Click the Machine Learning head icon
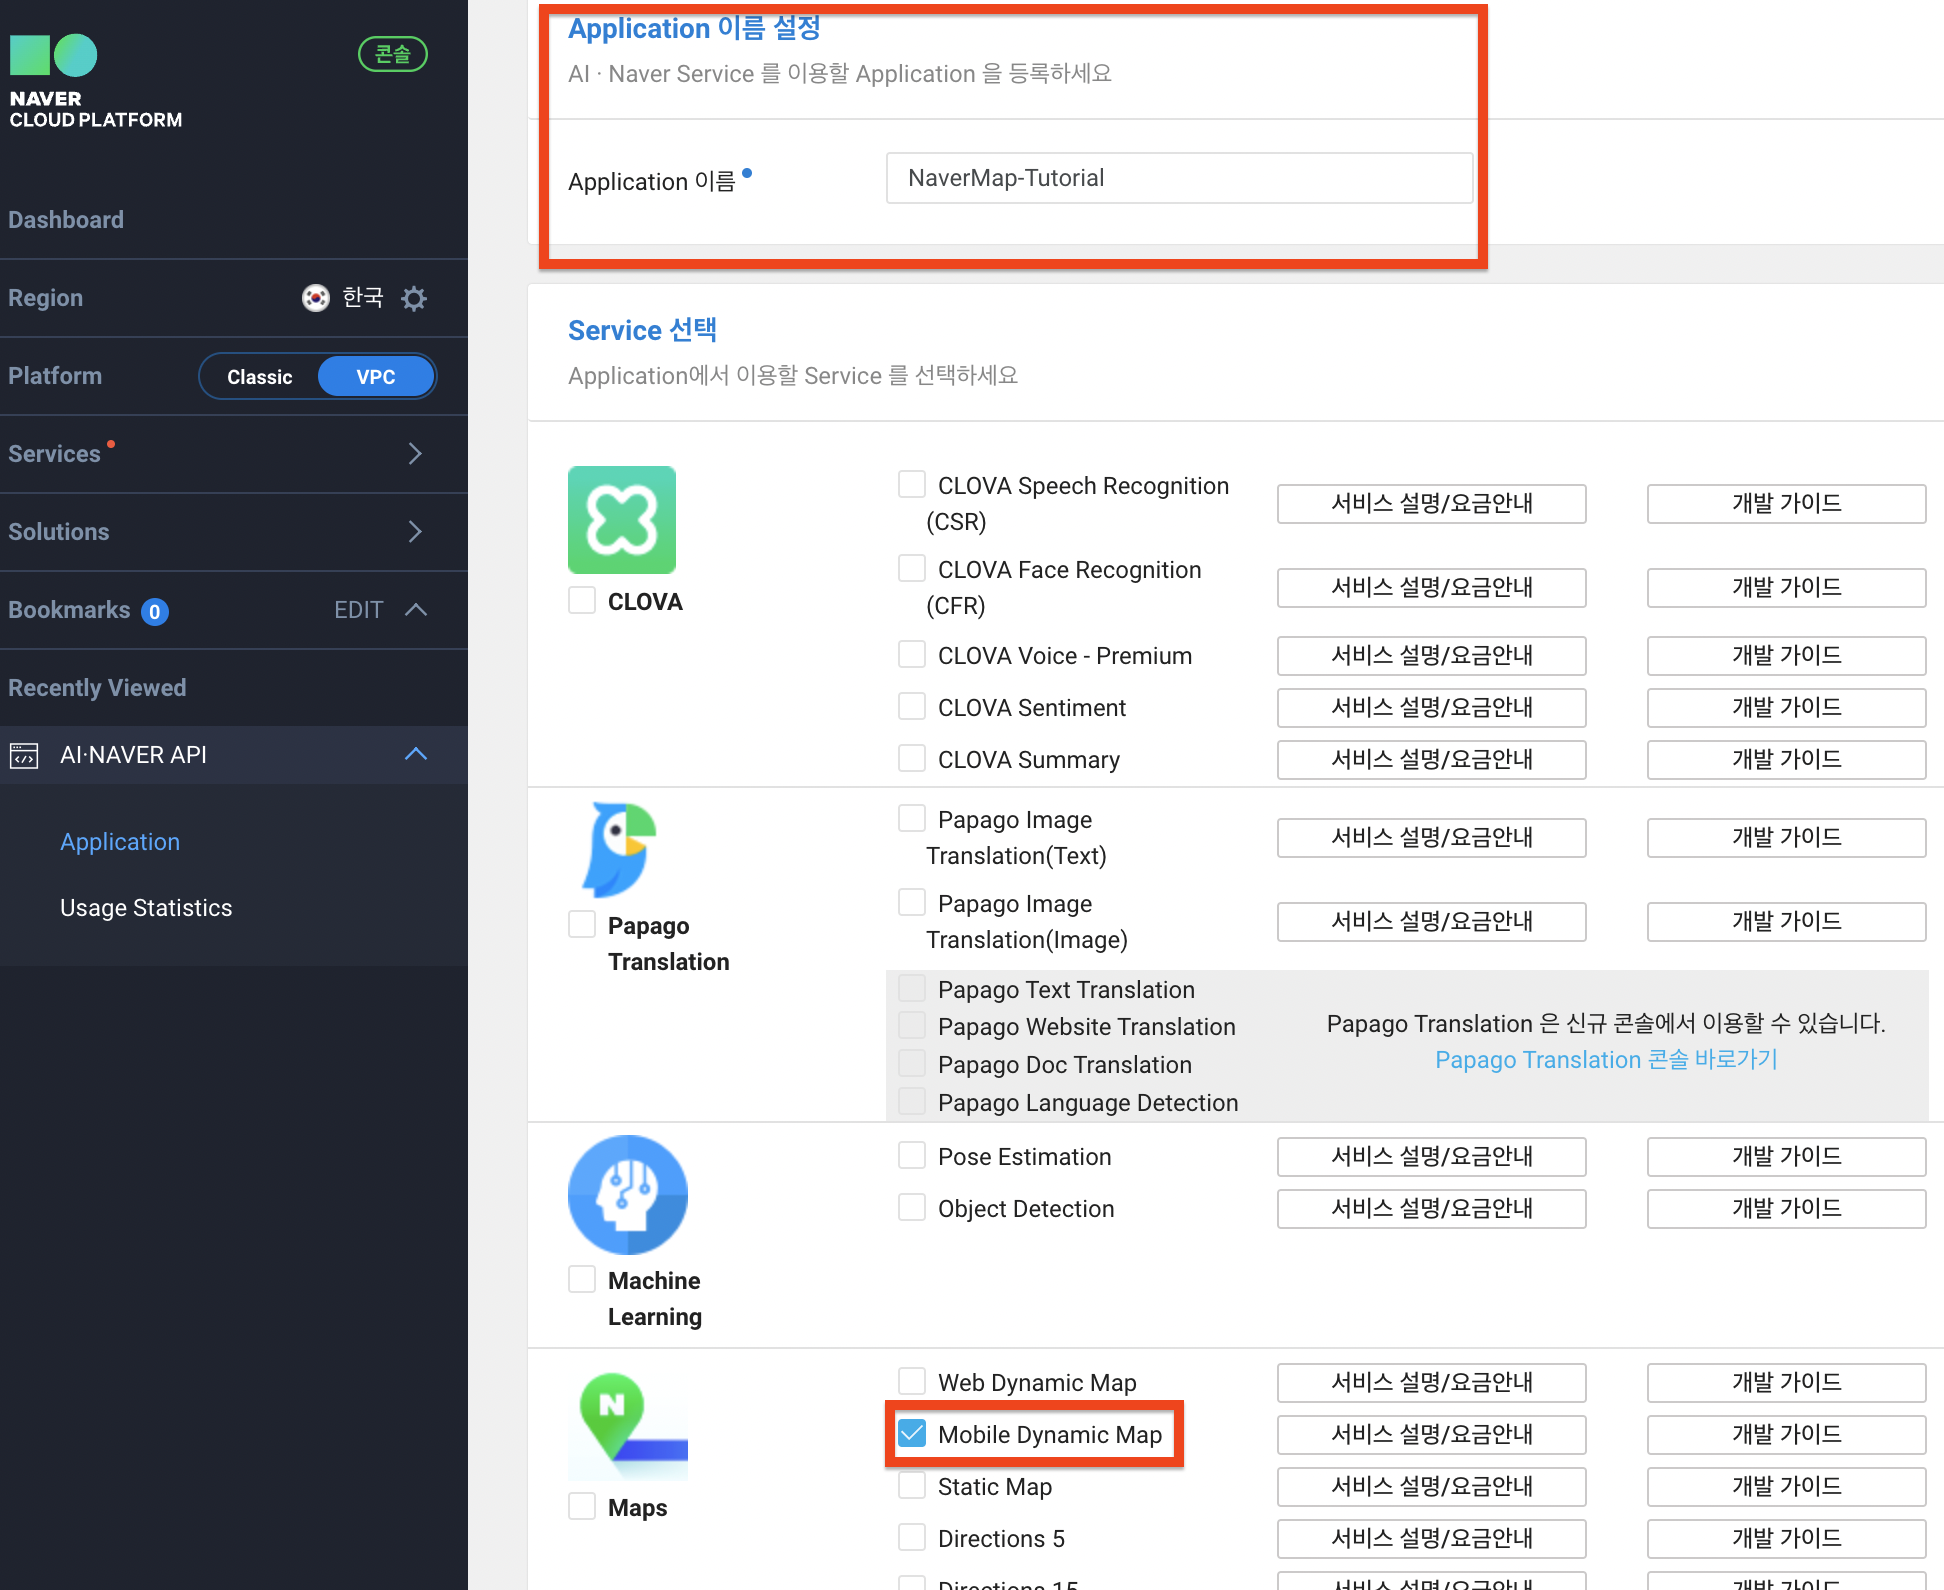The image size is (1944, 1590). pos(627,1195)
